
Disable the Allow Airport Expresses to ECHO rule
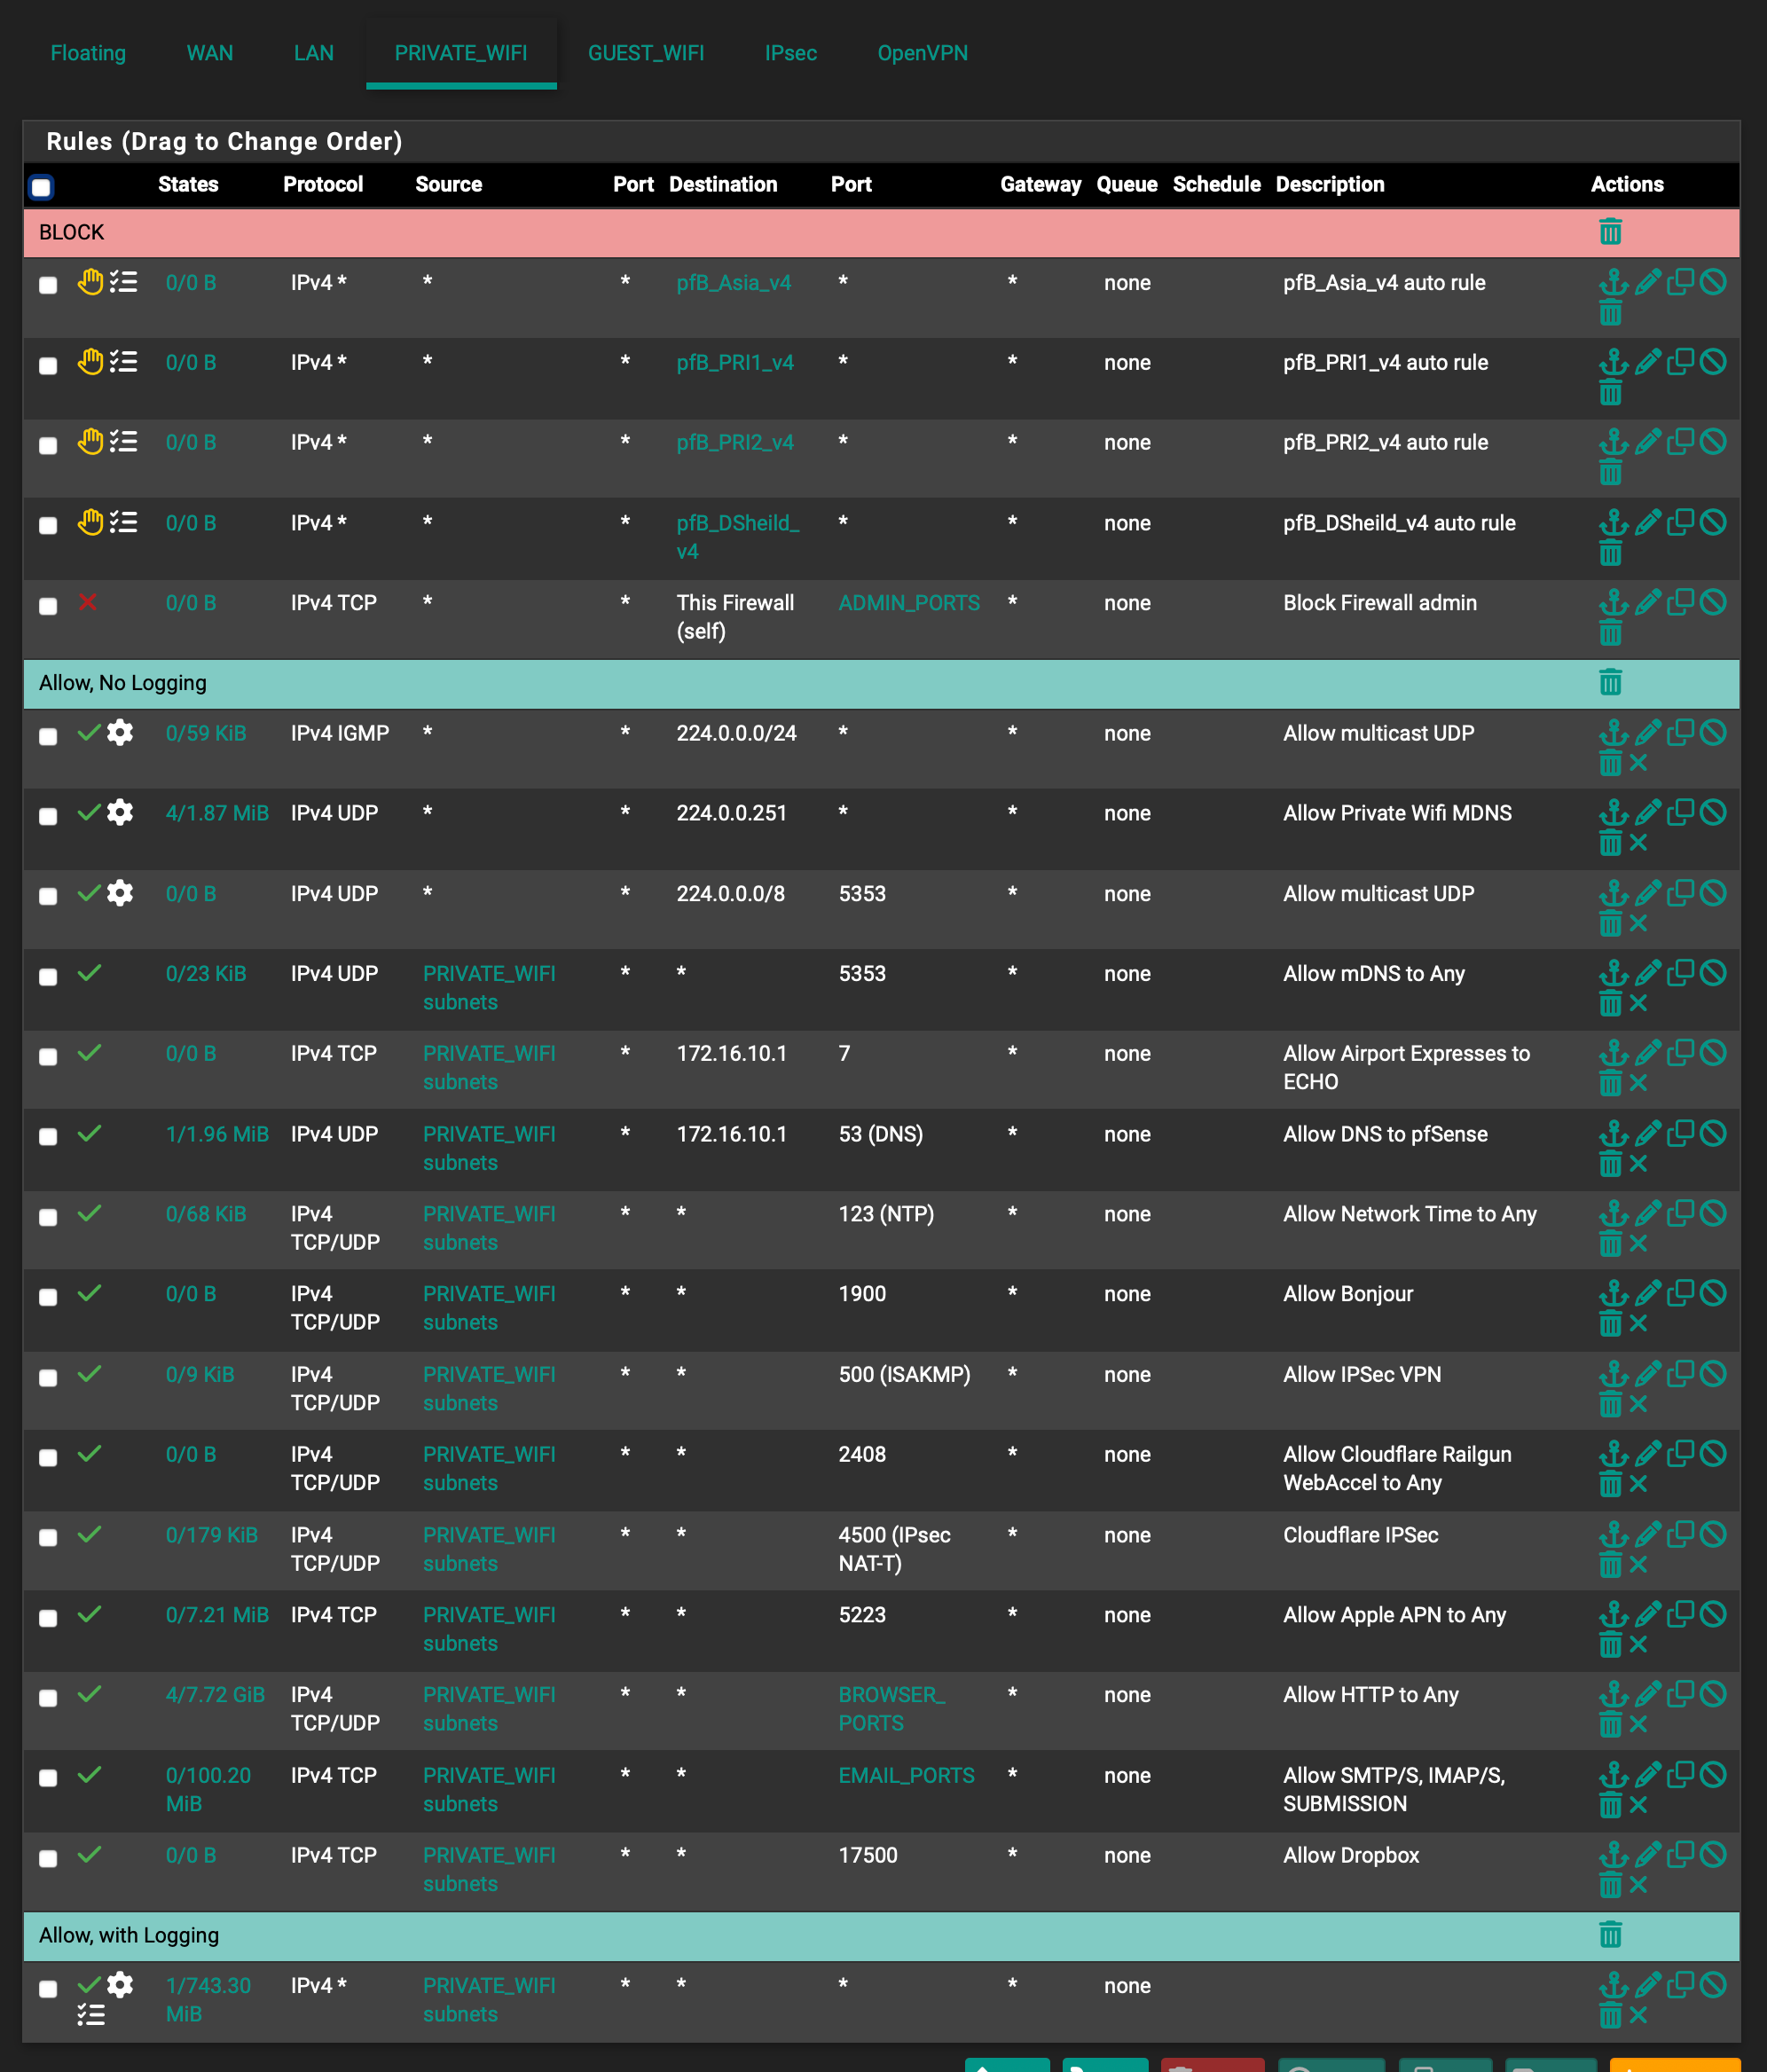[1713, 1053]
